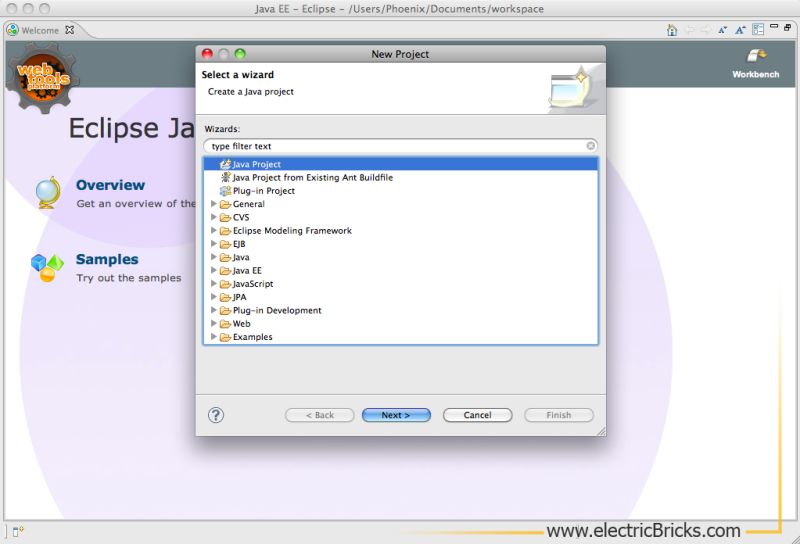Select the Java EE folder label

(x=247, y=270)
